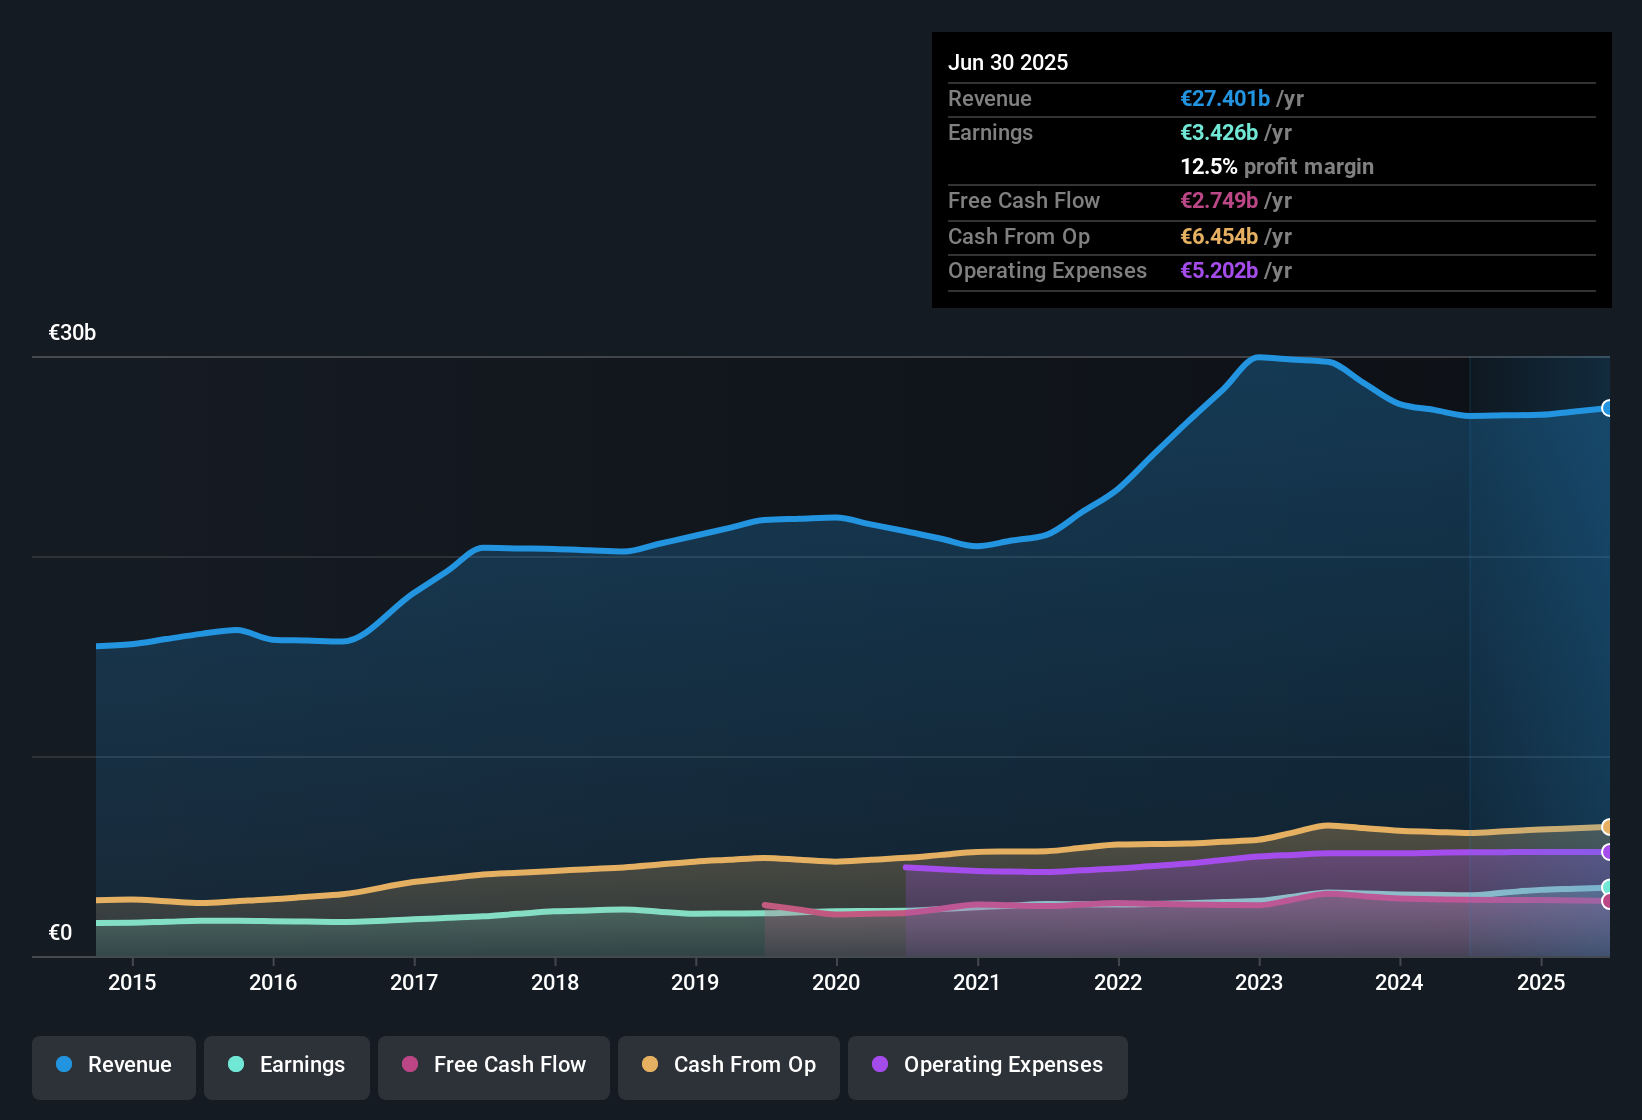Click the Free Cash Flow endpoint marker
This screenshot has width=1642, height=1120.
click(1608, 903)
